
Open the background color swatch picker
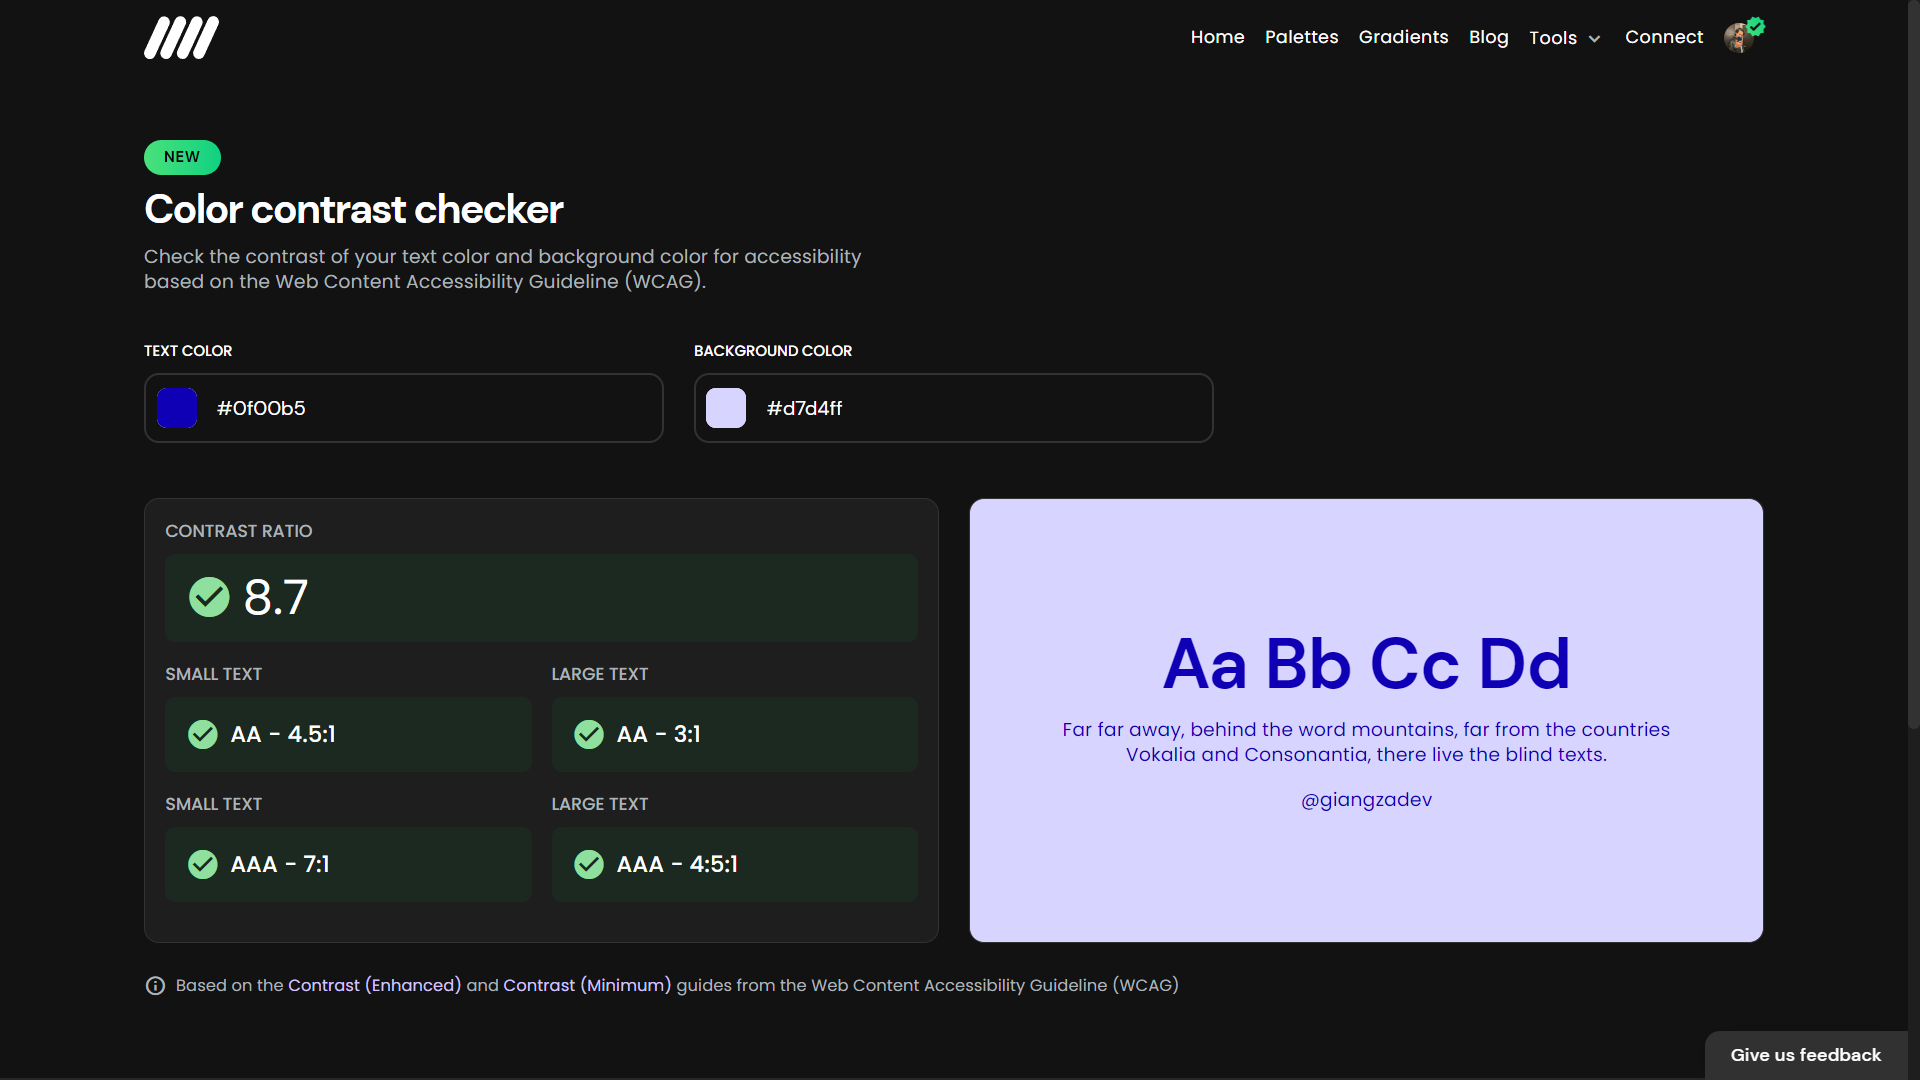[x=726, y=408]
